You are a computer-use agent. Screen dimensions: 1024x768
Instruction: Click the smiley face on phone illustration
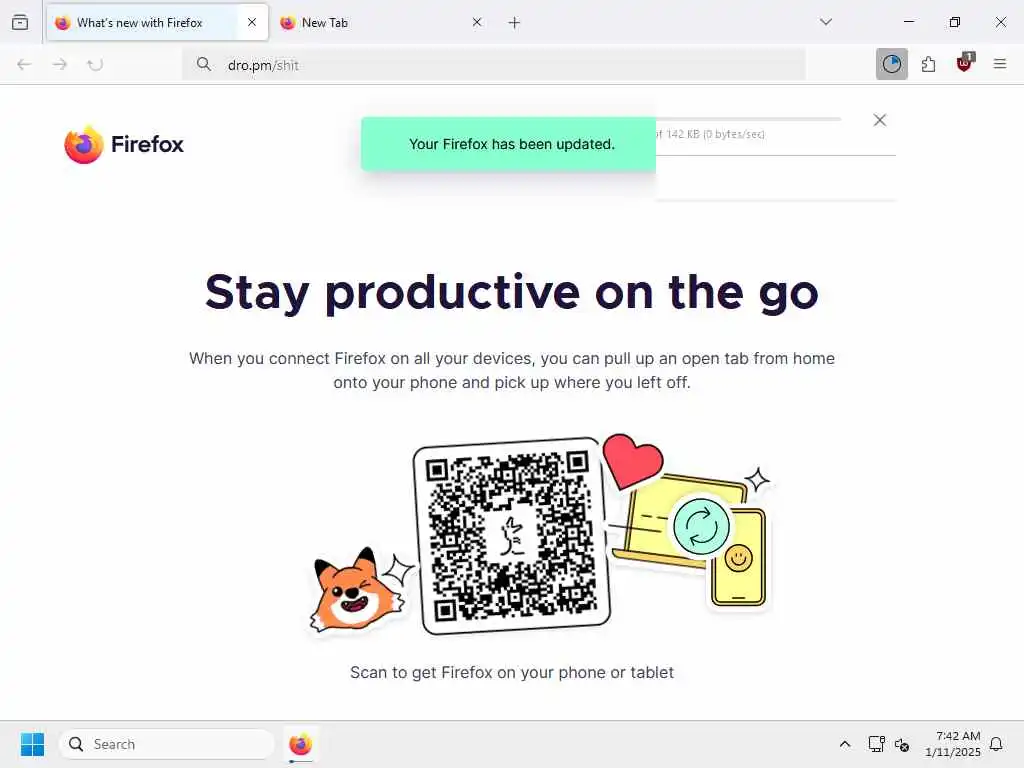click(739, 558)
